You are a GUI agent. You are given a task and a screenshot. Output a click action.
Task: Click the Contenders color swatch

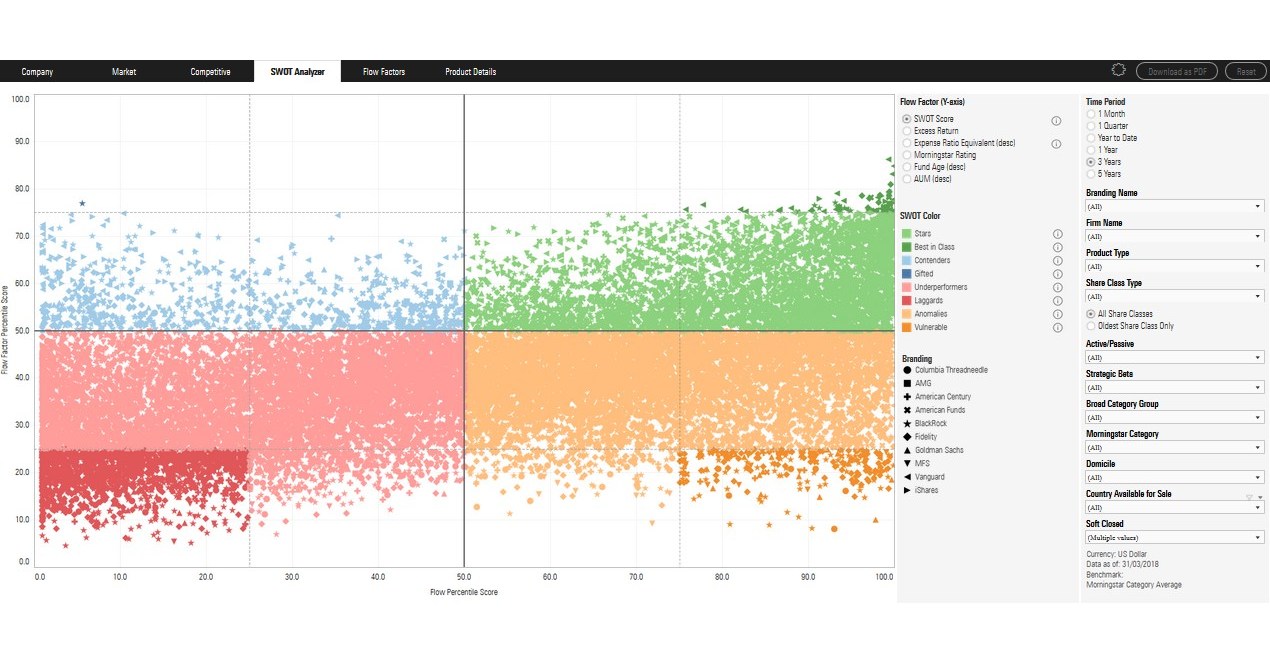[x=908, y=260]
